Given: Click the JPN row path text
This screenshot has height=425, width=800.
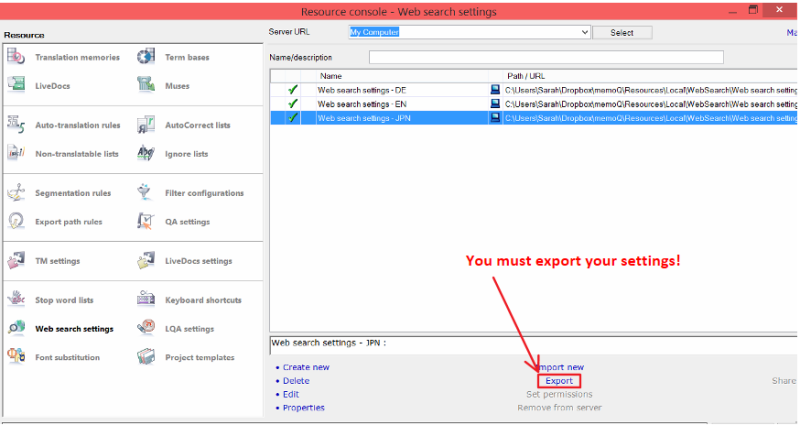Looking at the screenshot, I should tap(651, 118).
